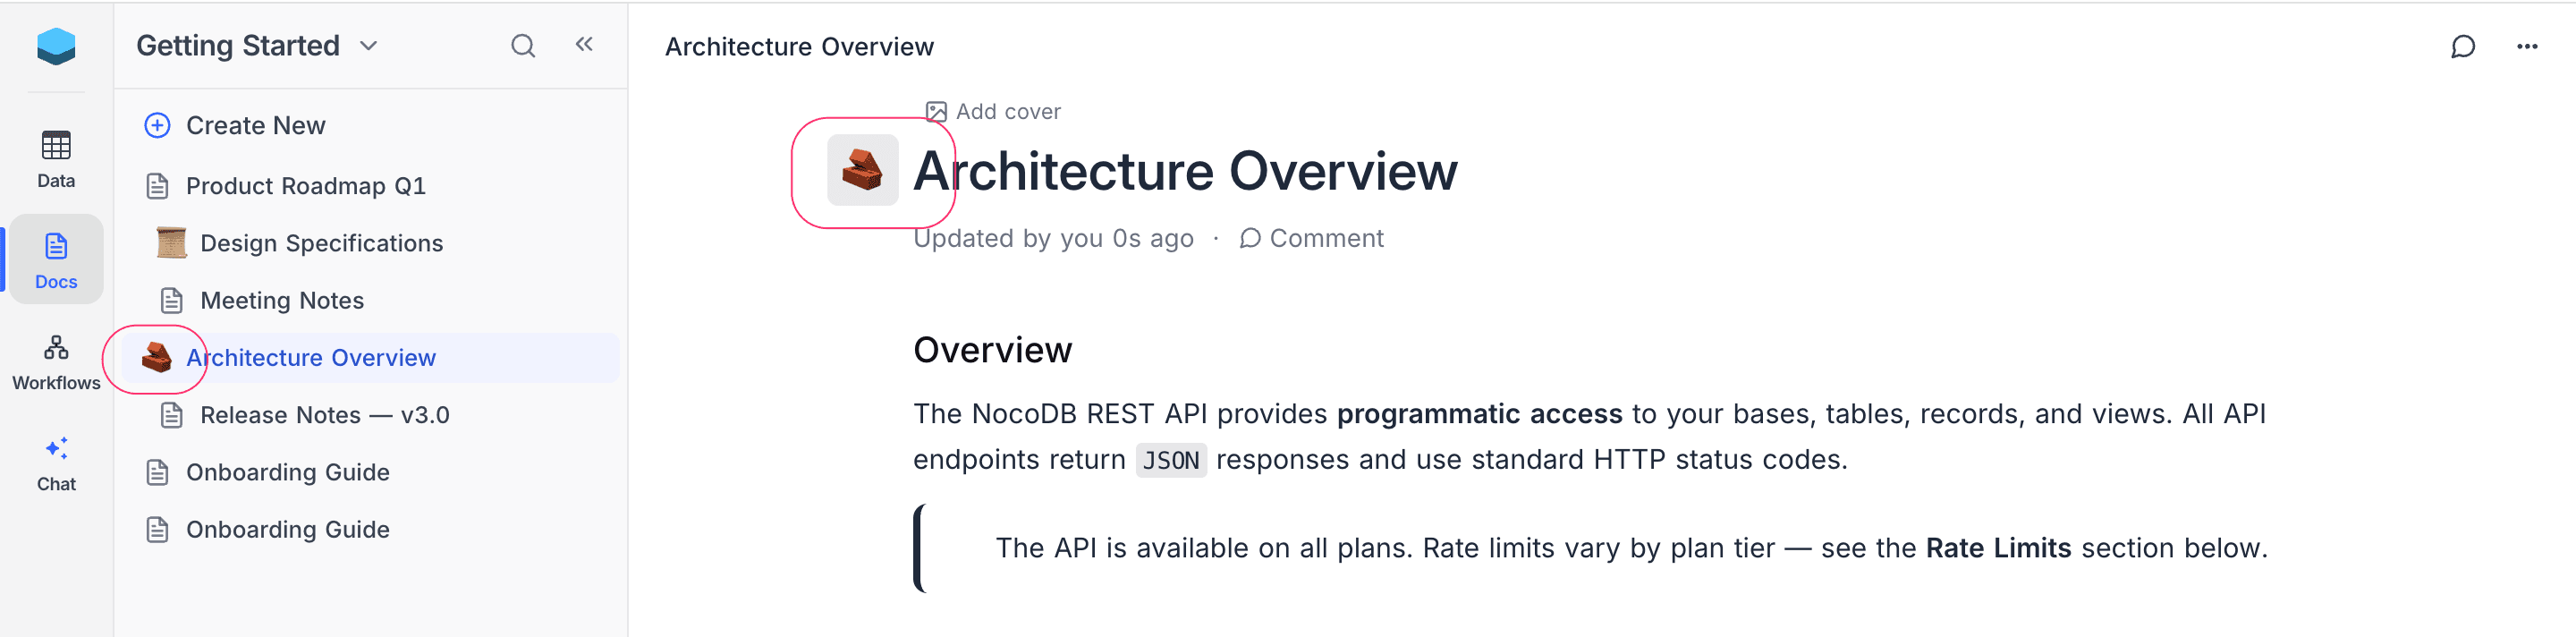The height and width of the screenshot is (637, 2576).
Task: Click the Architecture Overview page title field
Action: (x=1185, y=171)
